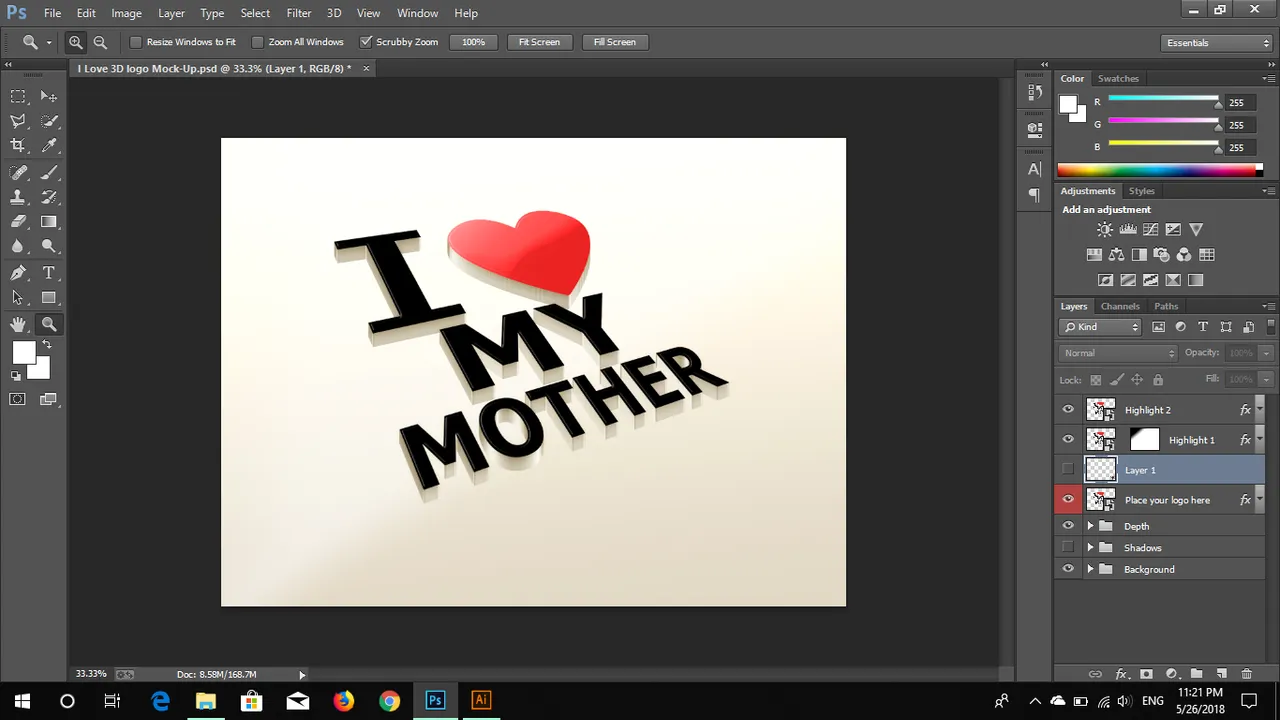The image size is (1280, 720).
Task: Open the Layer menu
Action: (171, 13)
